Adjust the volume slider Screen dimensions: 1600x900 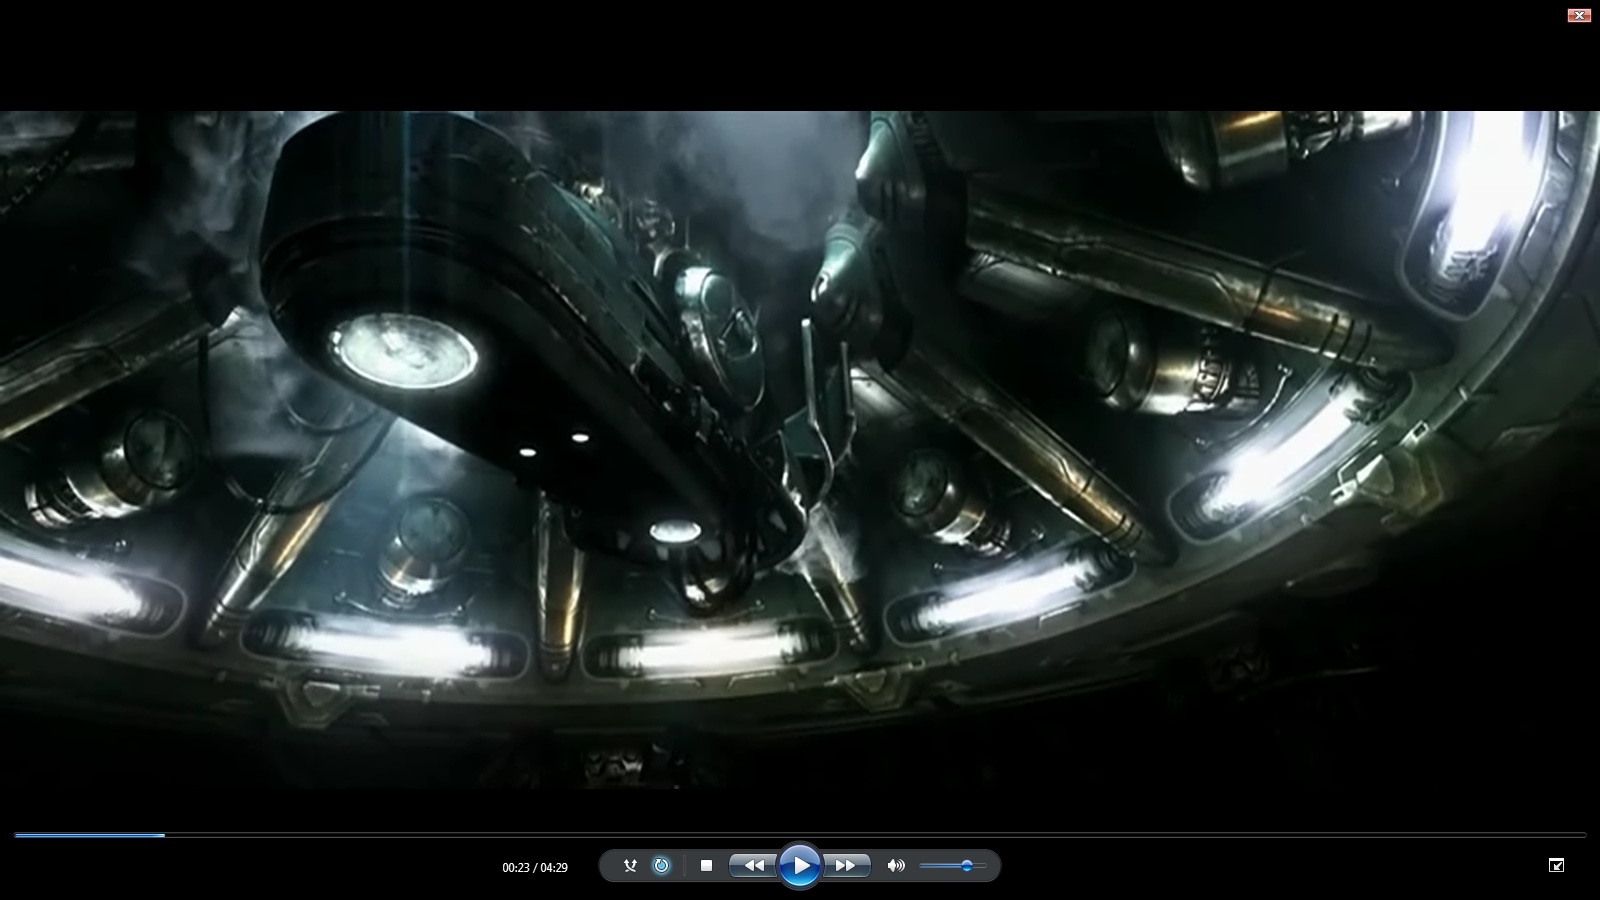click(953, 866)
